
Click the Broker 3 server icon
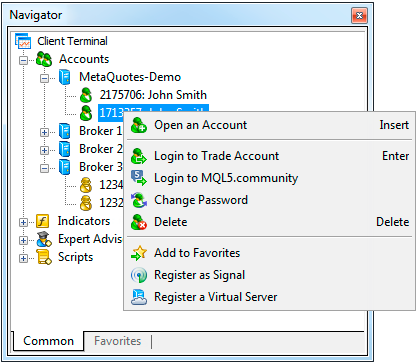64,167
